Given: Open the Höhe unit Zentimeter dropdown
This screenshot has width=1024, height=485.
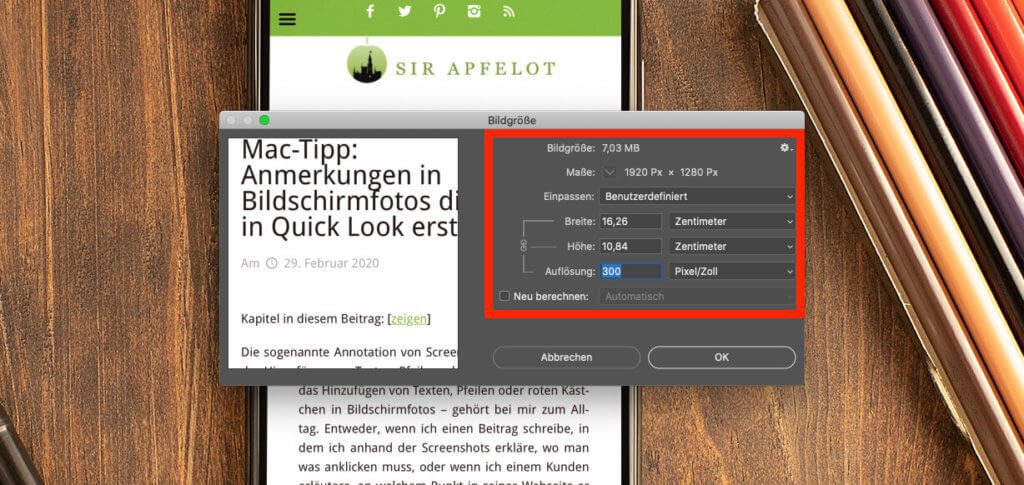Looking at the screenshot, I should coord(732,246).
